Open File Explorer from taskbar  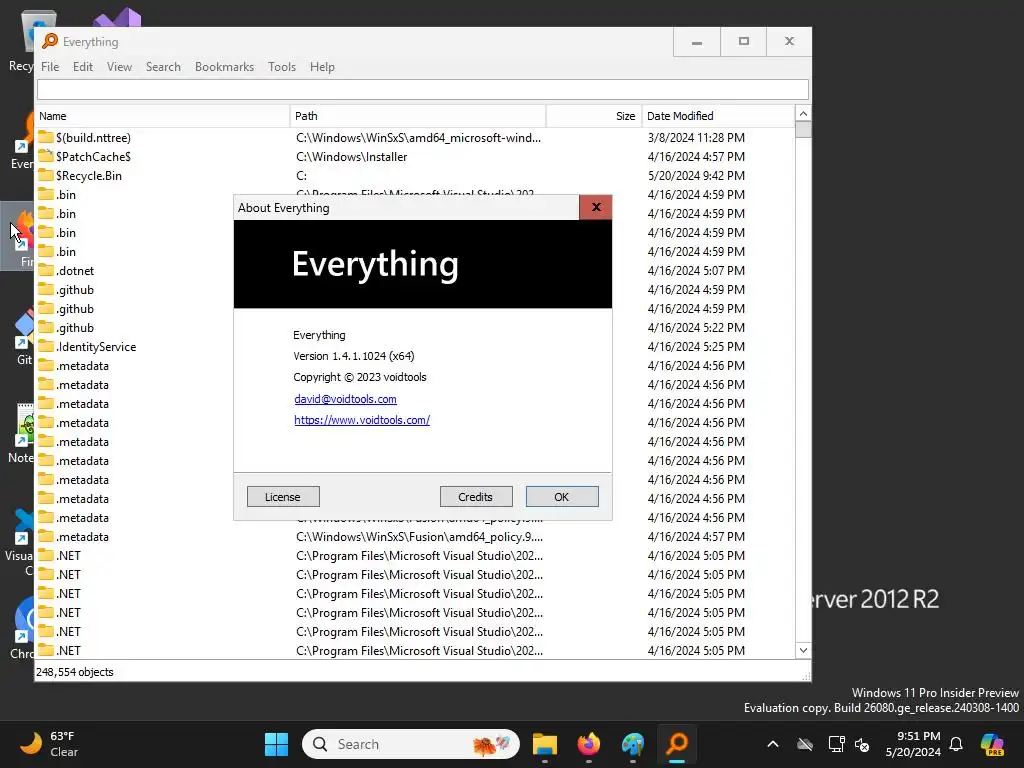pos(545,744)
